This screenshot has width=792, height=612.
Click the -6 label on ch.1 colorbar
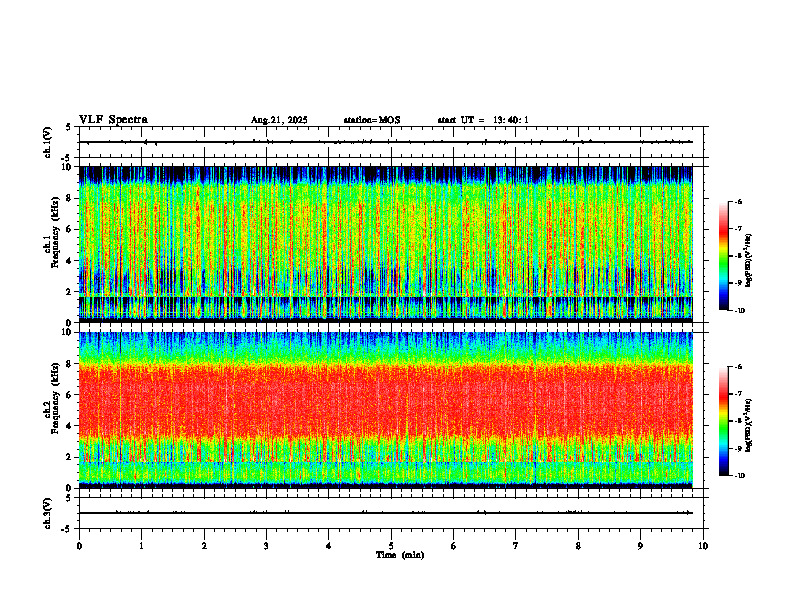pos(739,202)
